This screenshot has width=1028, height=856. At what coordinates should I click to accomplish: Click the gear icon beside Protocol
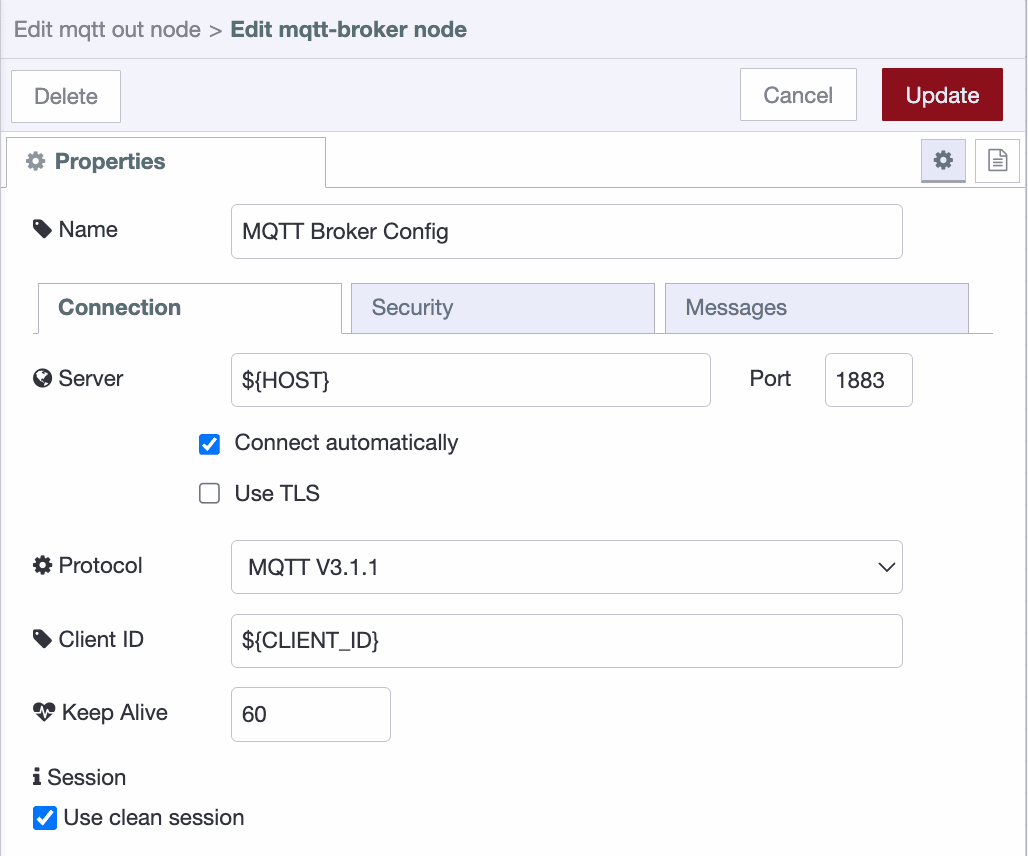[x=41, y=565]
